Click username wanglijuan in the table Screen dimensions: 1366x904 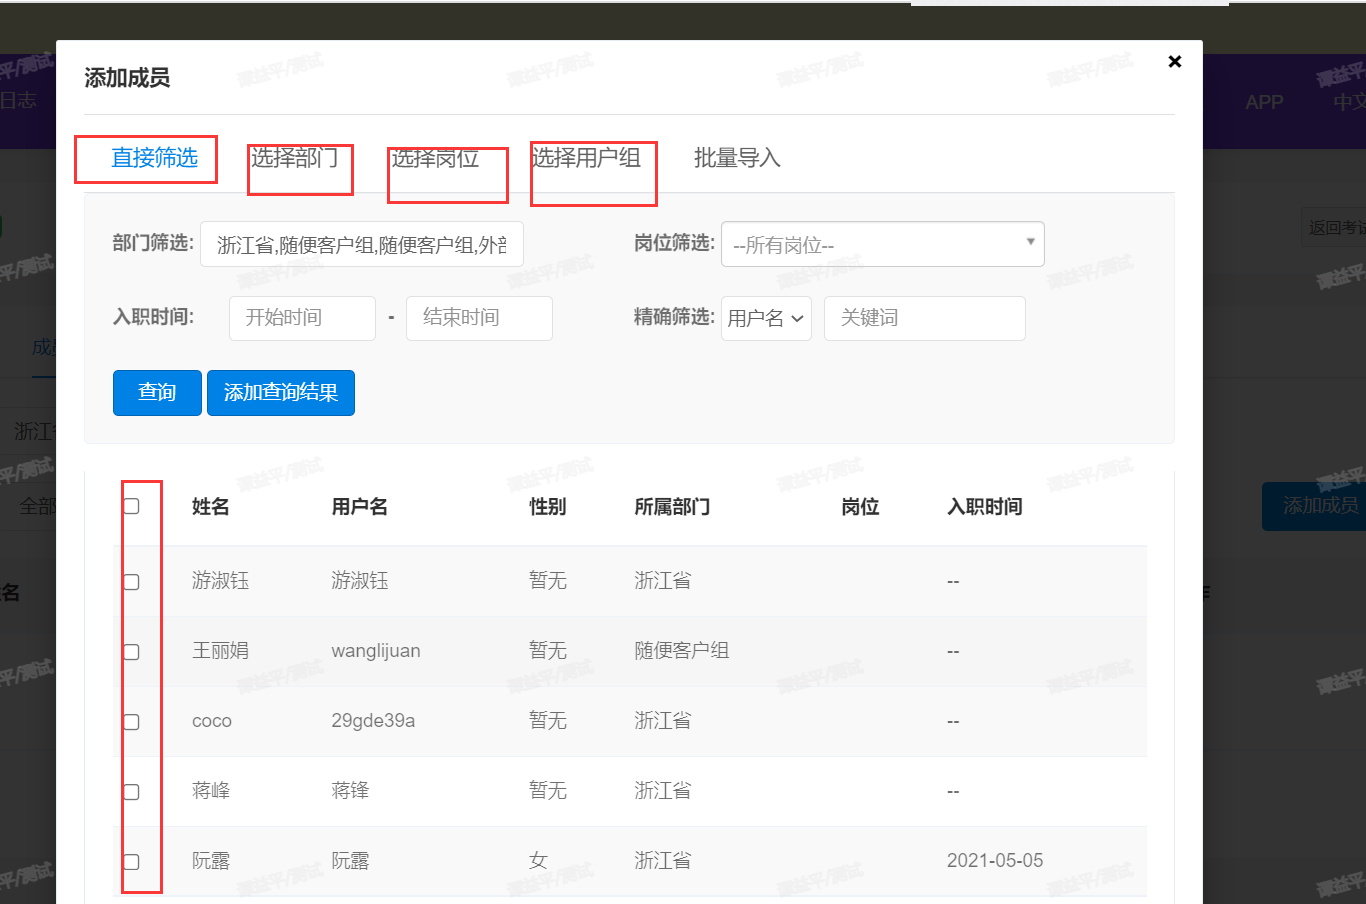coord(376,651)
